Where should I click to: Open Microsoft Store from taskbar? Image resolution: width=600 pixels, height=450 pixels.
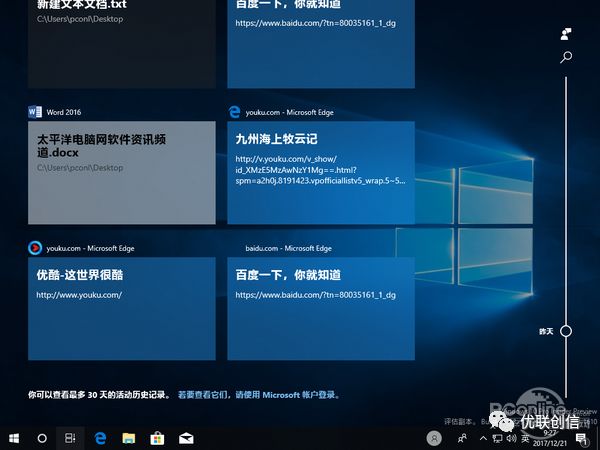157,438
